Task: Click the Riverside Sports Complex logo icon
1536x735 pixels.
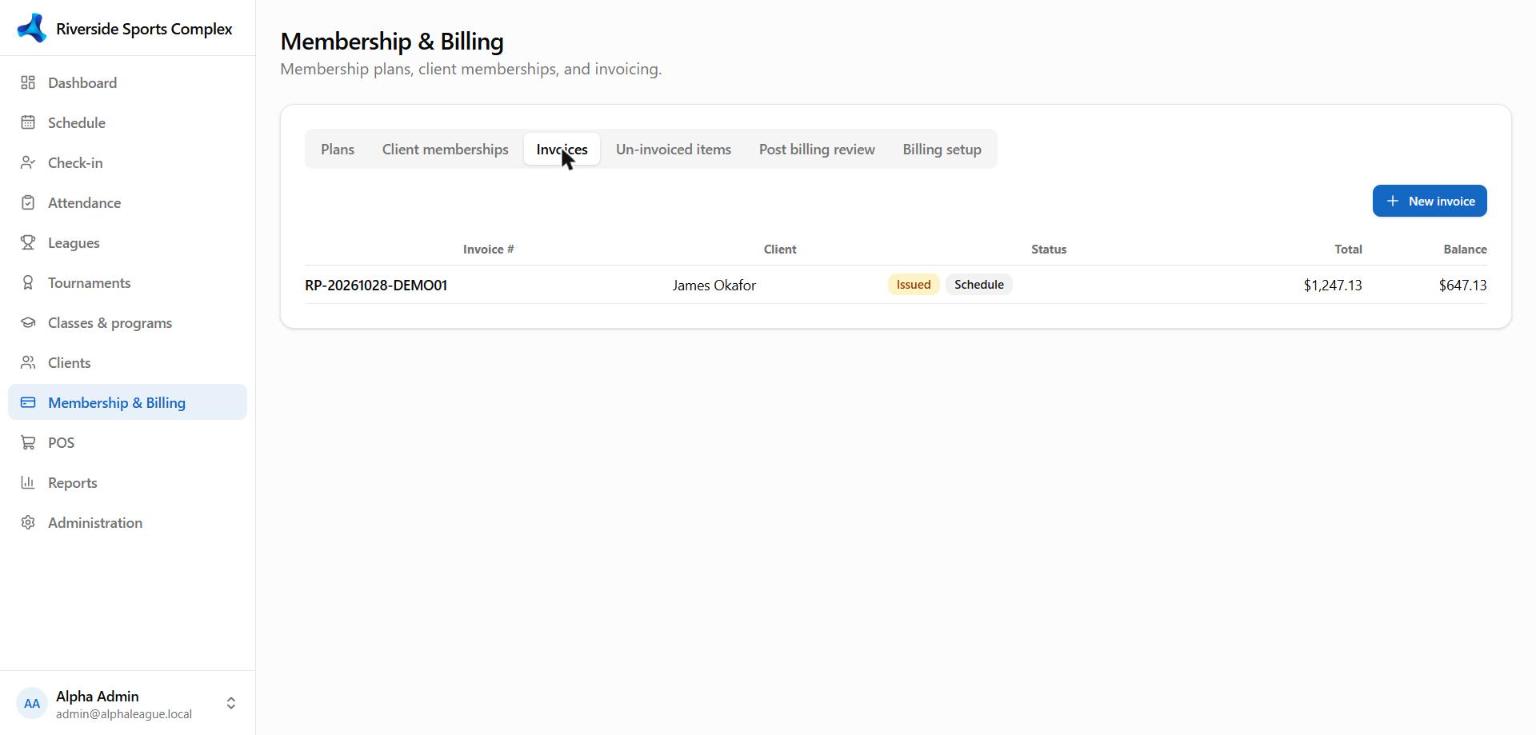Action: pyautogui.click(x=32, y=28)
